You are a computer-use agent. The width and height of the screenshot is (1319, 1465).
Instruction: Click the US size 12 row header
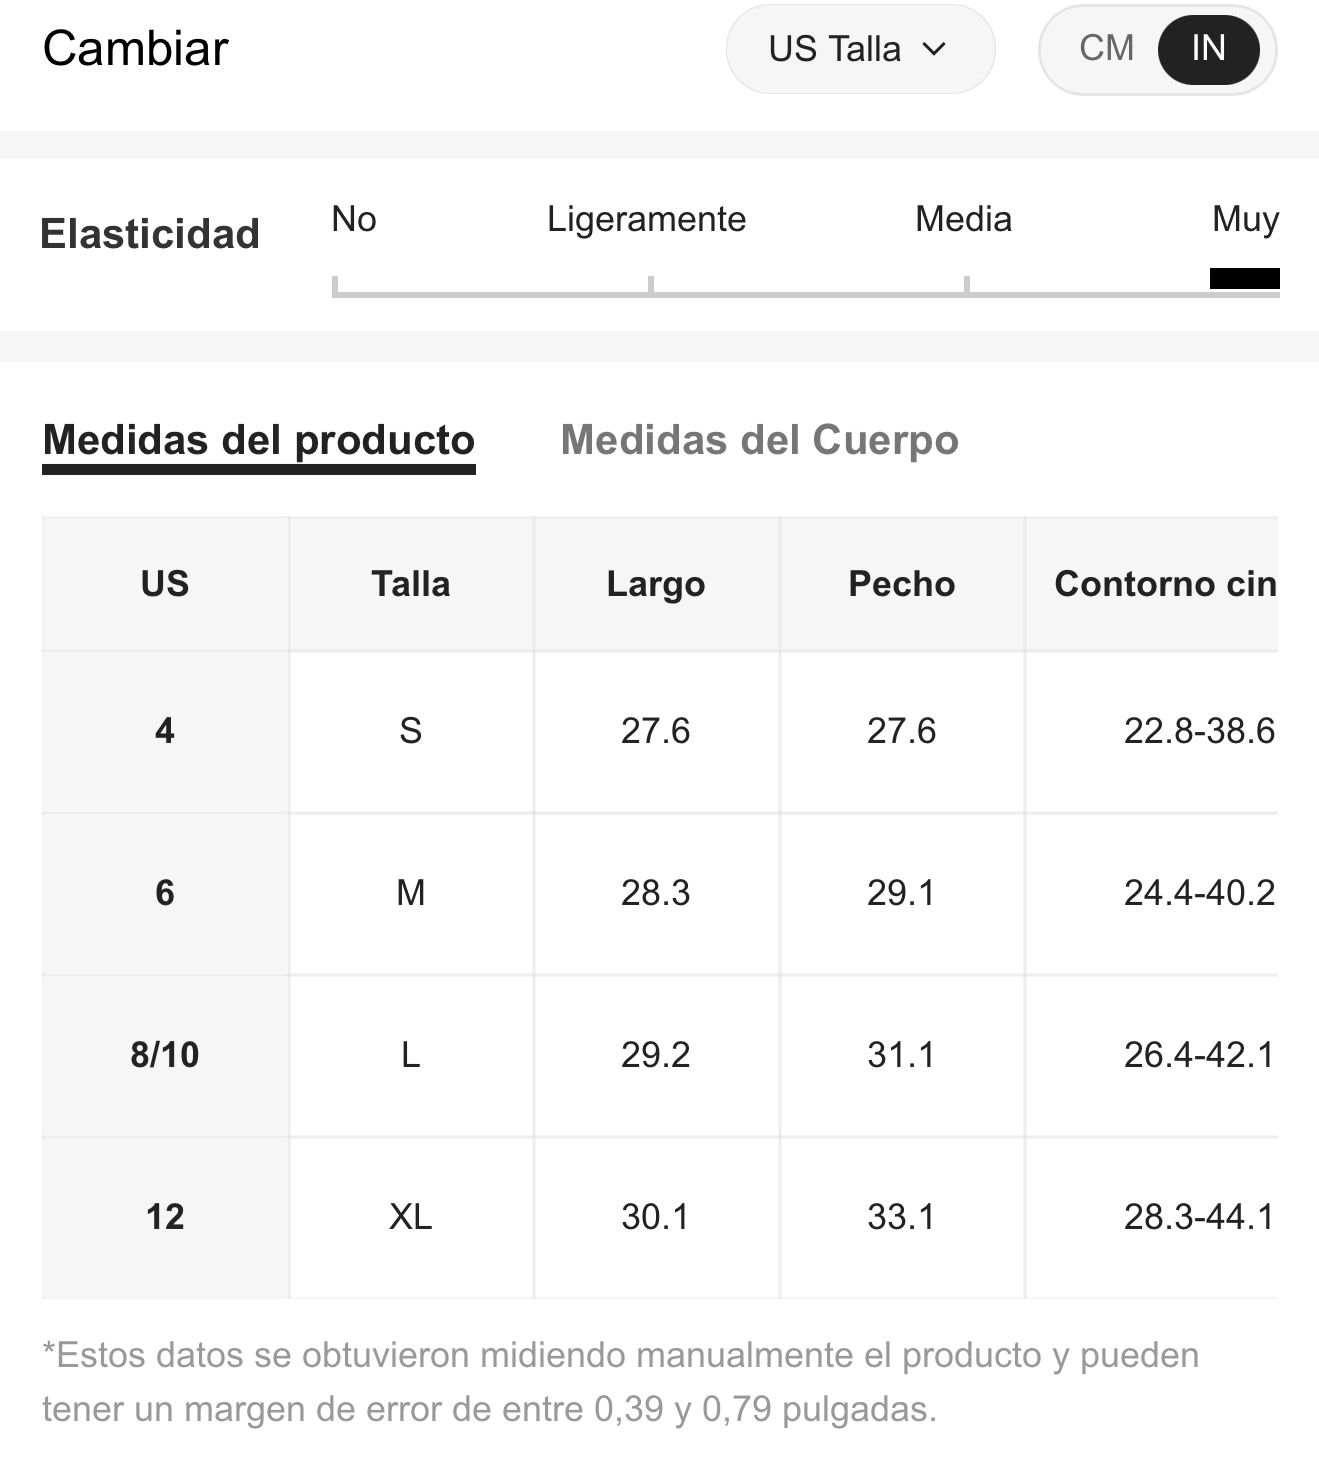[x=165, y=1217]
